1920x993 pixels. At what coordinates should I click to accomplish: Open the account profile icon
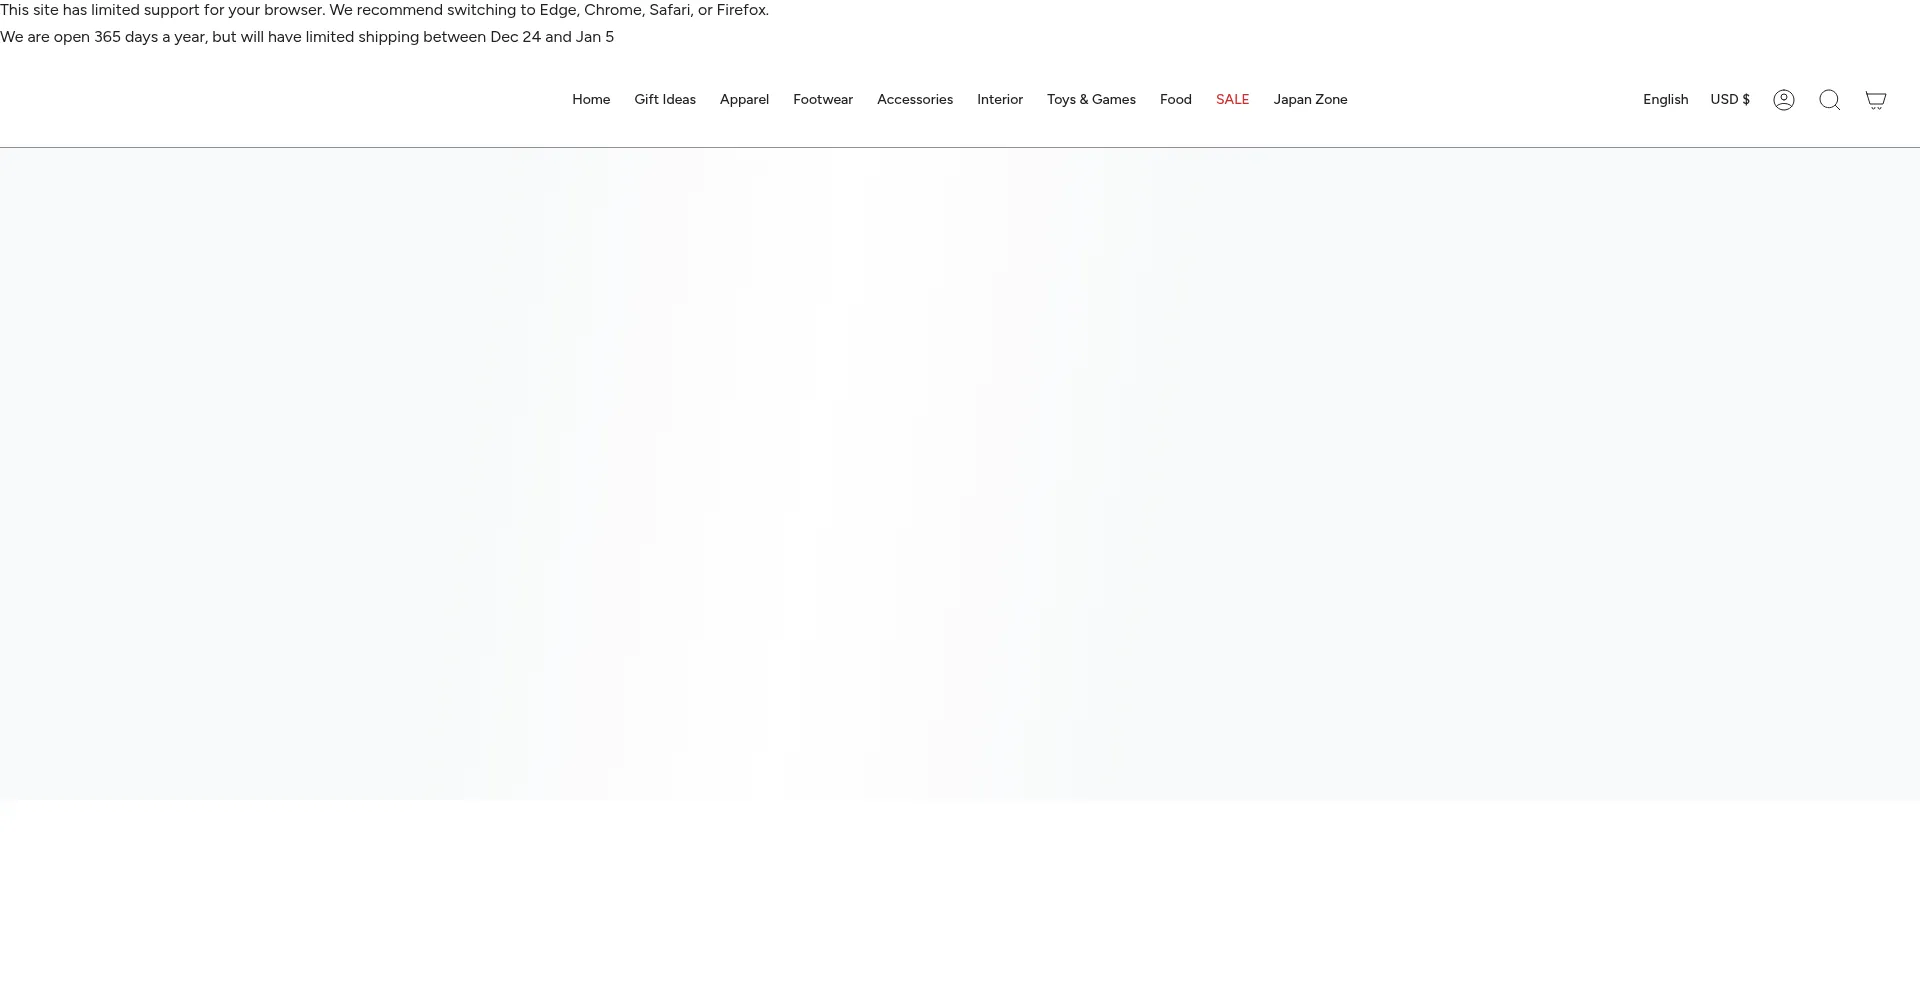[1784, 99]
